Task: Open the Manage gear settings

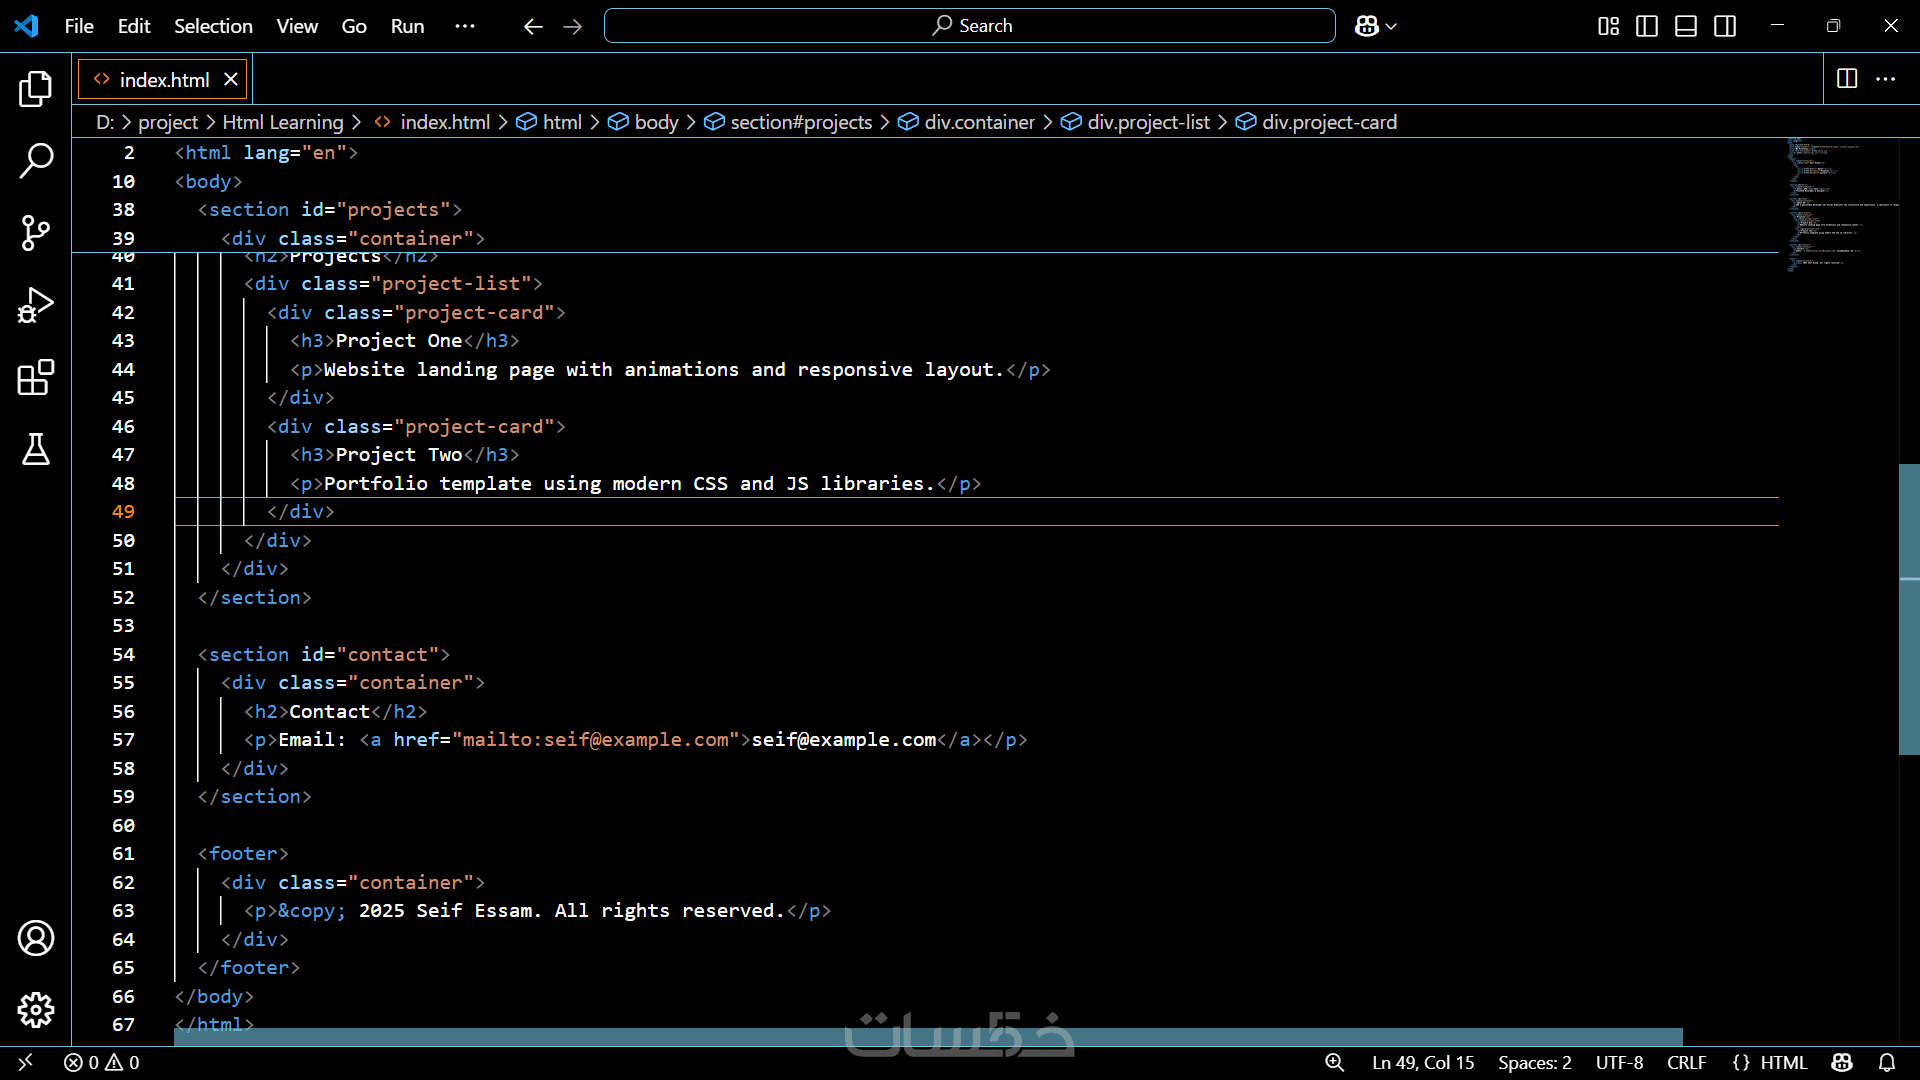Action: tap(36, 1010)
